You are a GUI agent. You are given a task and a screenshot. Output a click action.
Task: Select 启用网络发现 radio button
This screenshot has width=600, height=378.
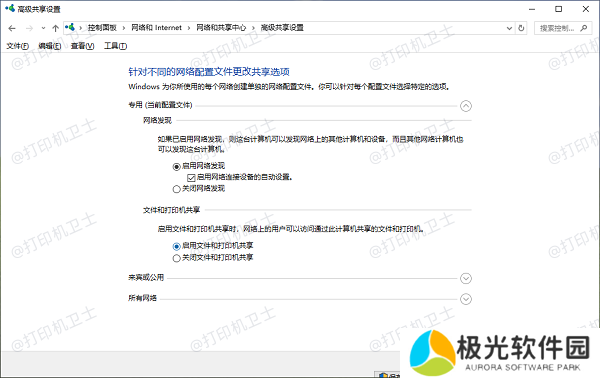[x=176, y=166]
